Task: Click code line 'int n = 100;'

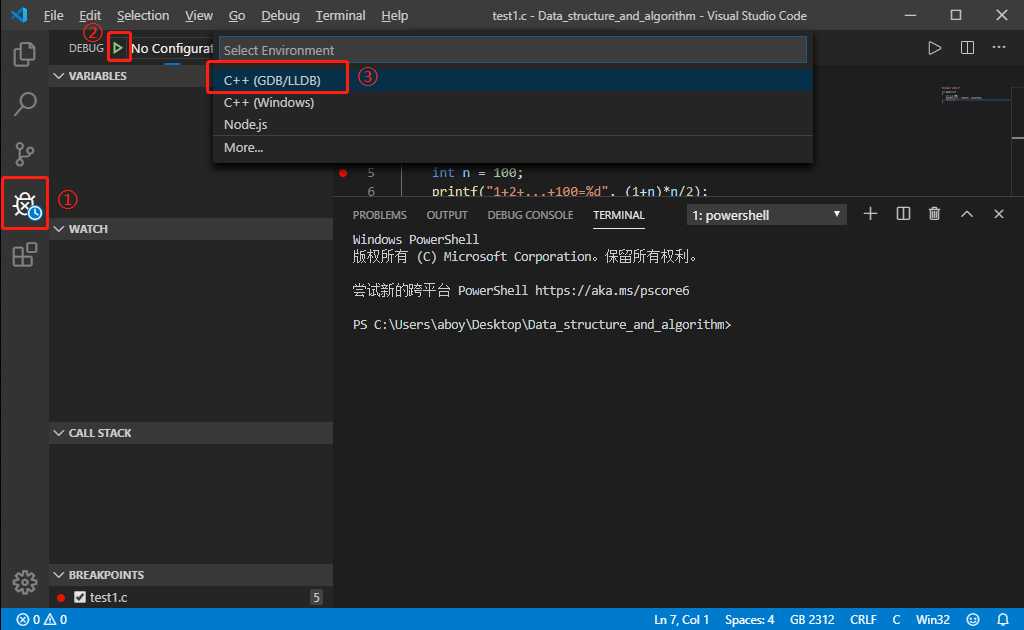Action: pyautogui.click(x=477, y=173)
